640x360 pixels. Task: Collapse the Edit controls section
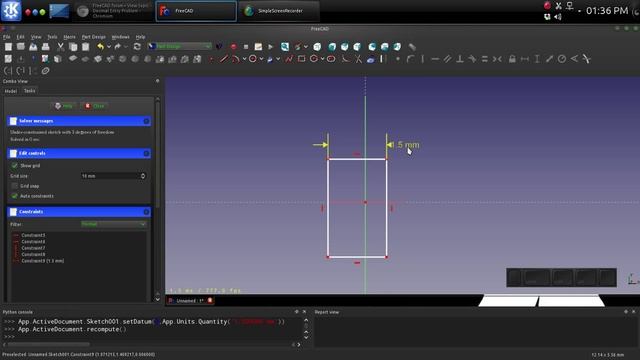(146, 153)
